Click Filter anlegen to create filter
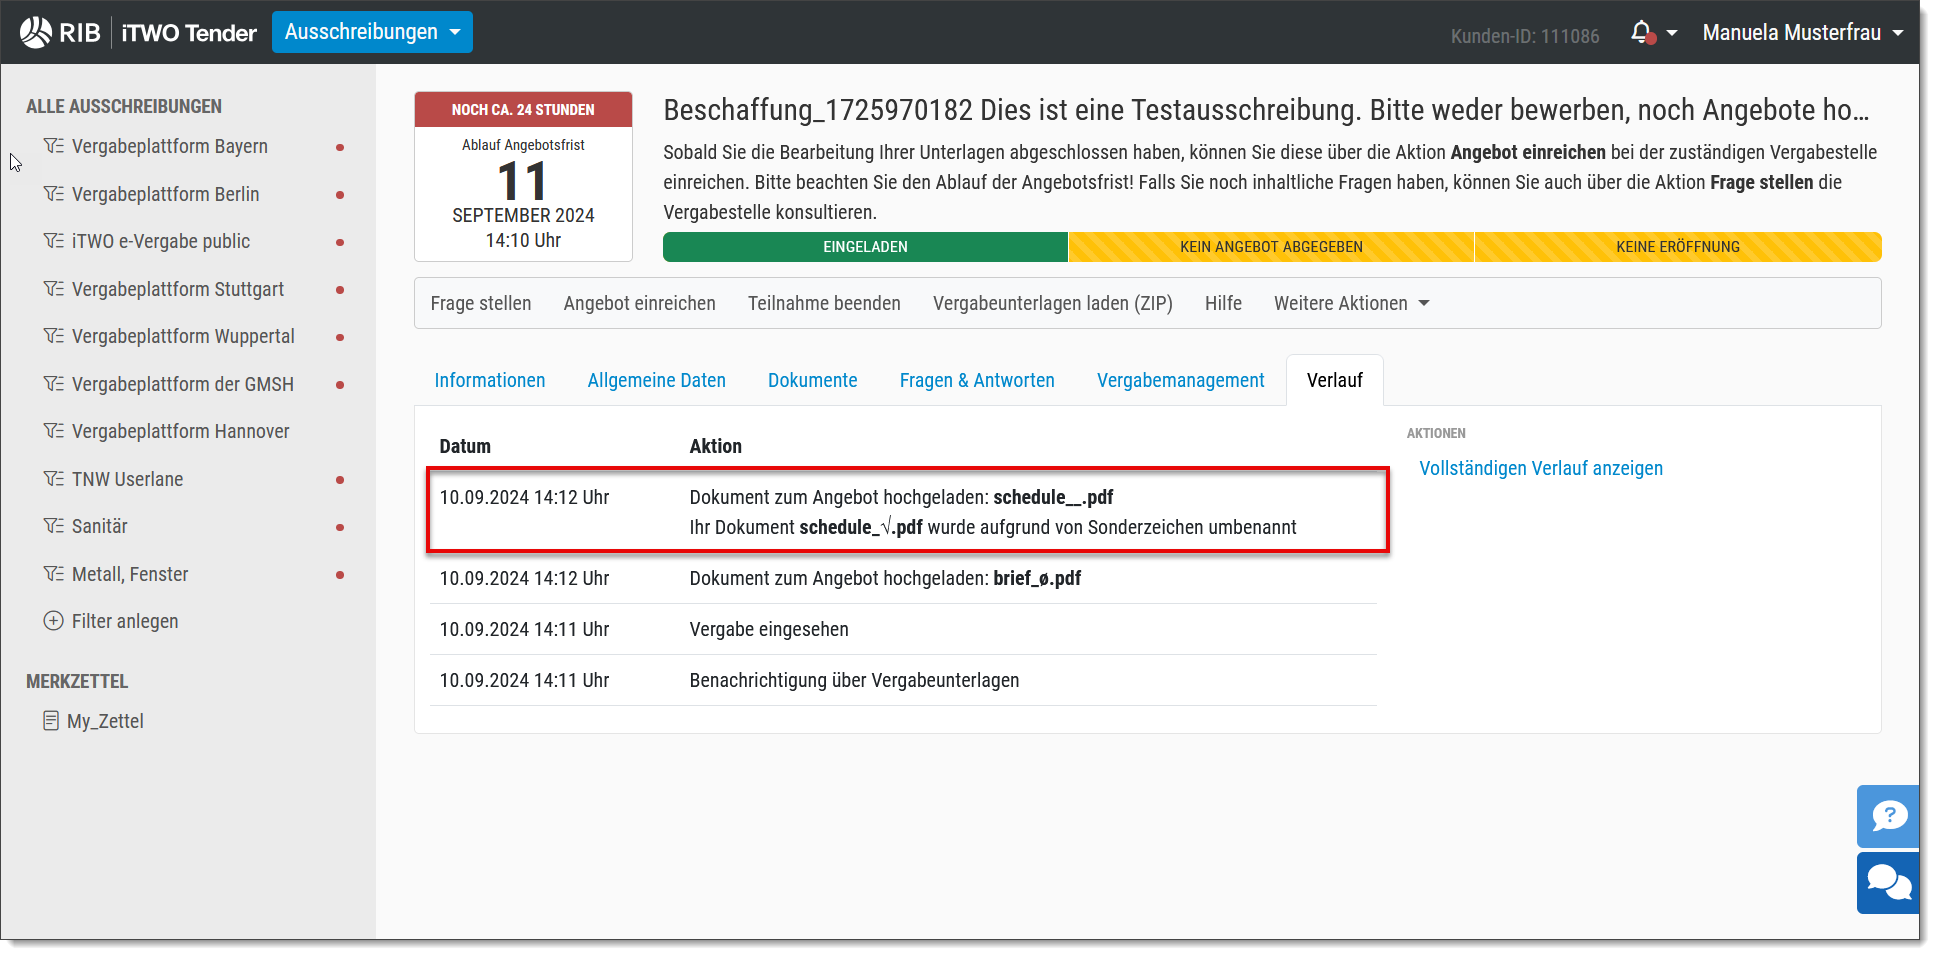This screenshot has height=955, width=1935. click(x=125, y=621)
